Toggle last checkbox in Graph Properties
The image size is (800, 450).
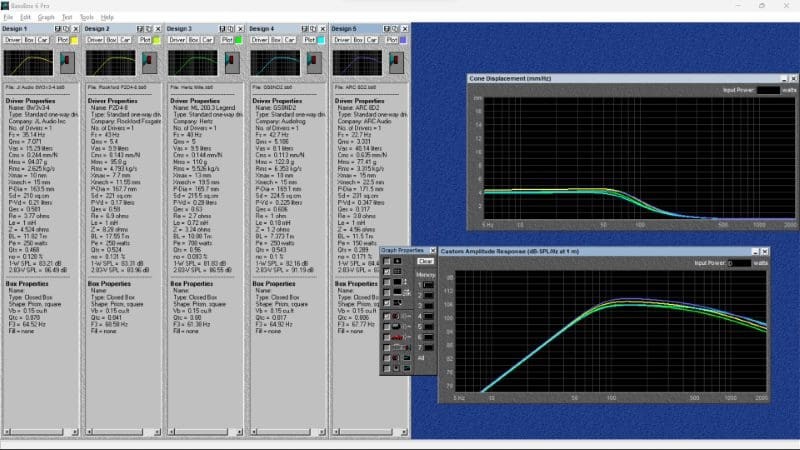(387, 368)
